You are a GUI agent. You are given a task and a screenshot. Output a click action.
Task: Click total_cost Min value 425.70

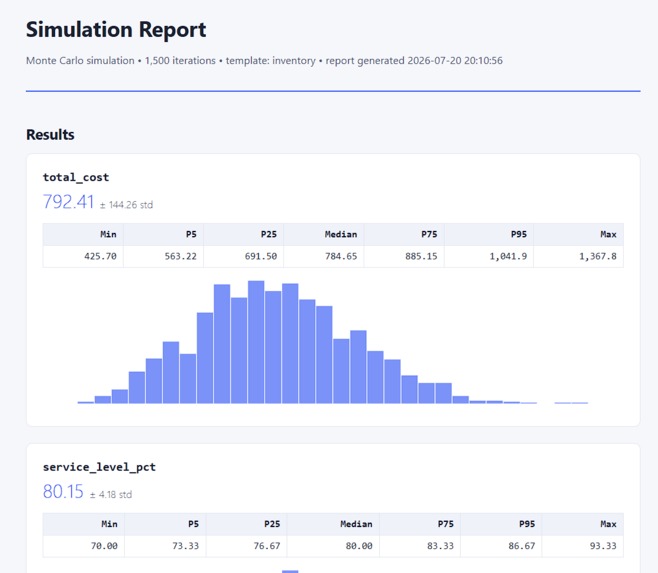pos(100,256)
